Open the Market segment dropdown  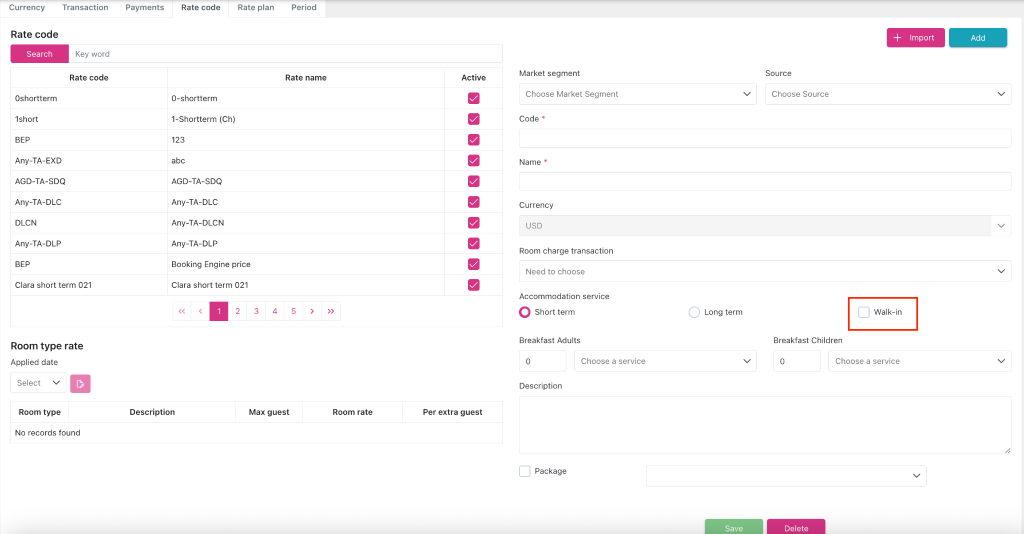(x=637, y=94)
